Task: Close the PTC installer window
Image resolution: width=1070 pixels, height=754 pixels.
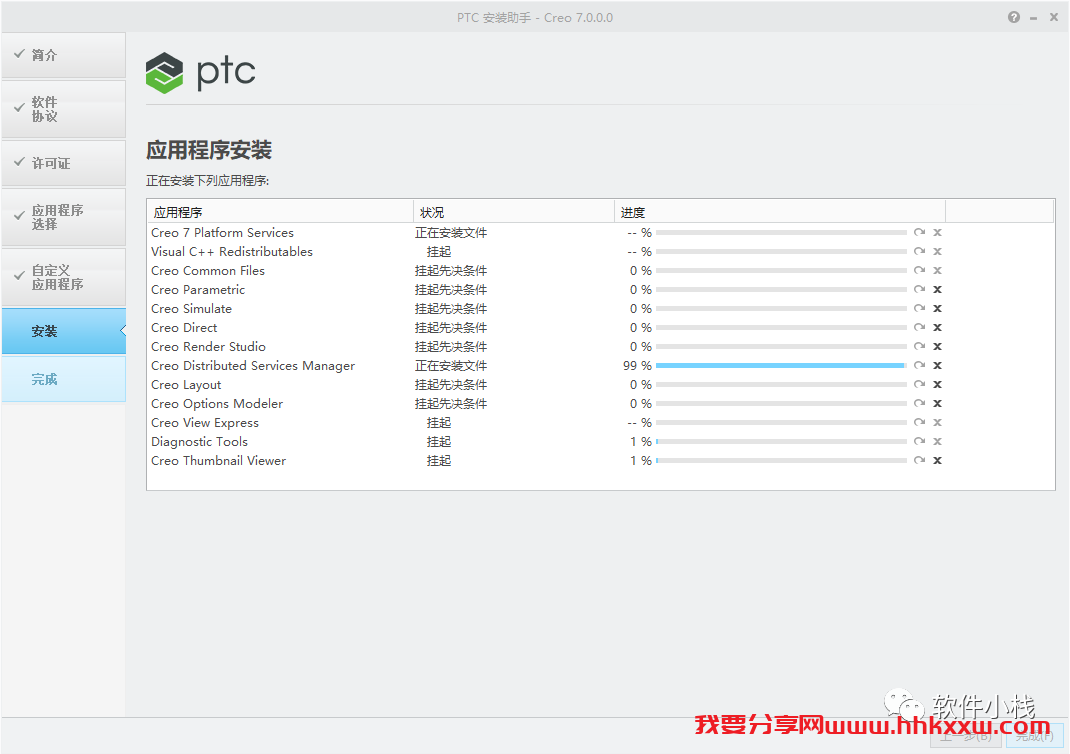Action: click(1054, 18)
